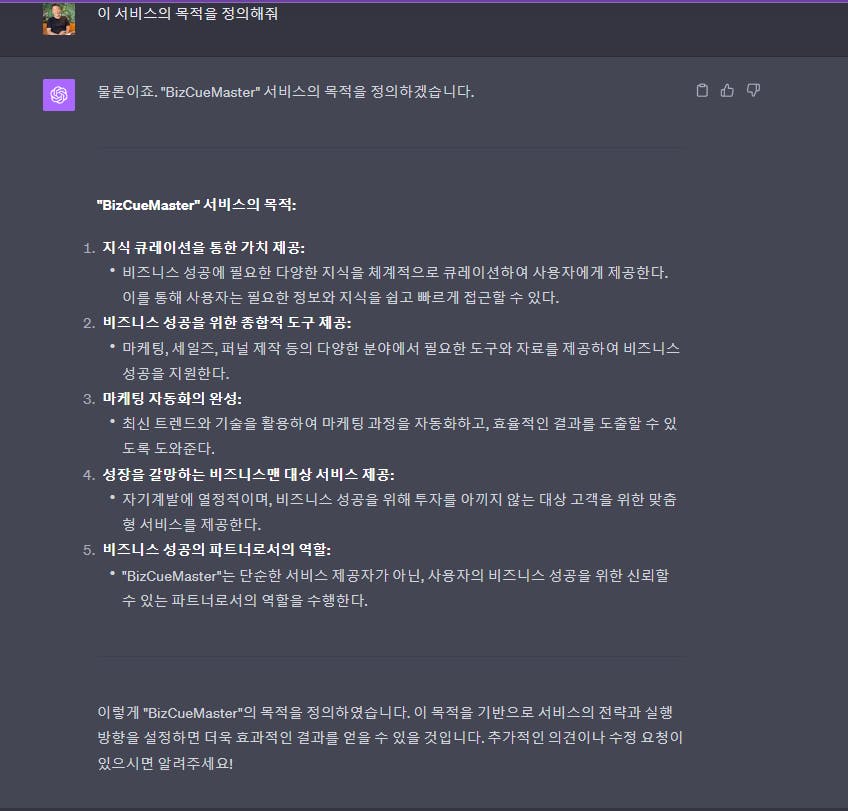Give the response a thumbs up
The image size is (848, 811).
click(727, 90)
